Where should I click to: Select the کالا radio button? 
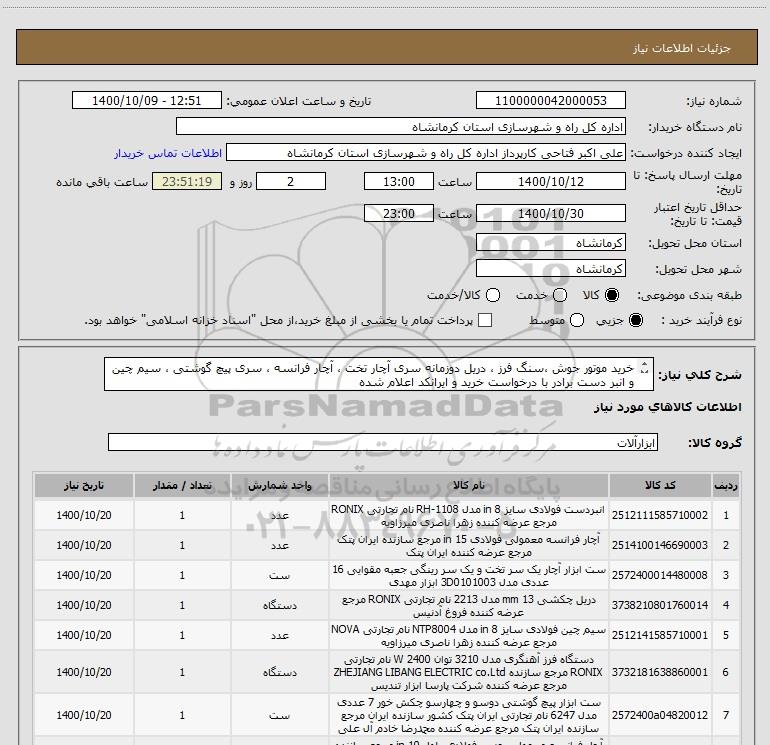612,295
